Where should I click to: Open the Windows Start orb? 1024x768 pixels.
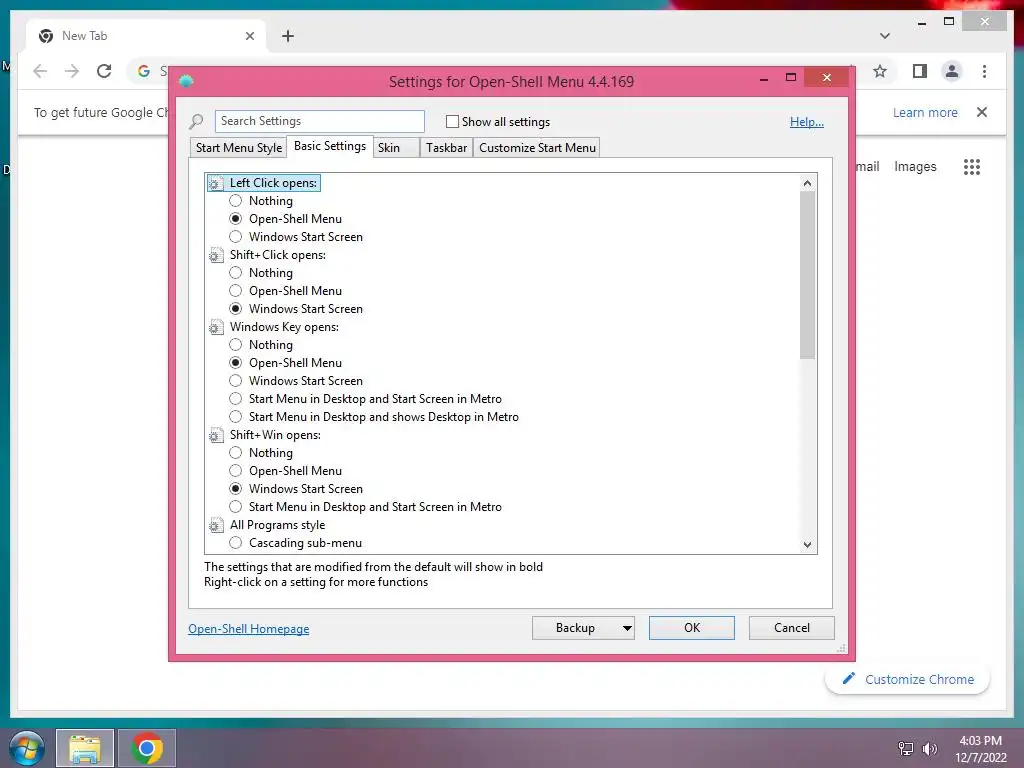click(x=27, y=748)
